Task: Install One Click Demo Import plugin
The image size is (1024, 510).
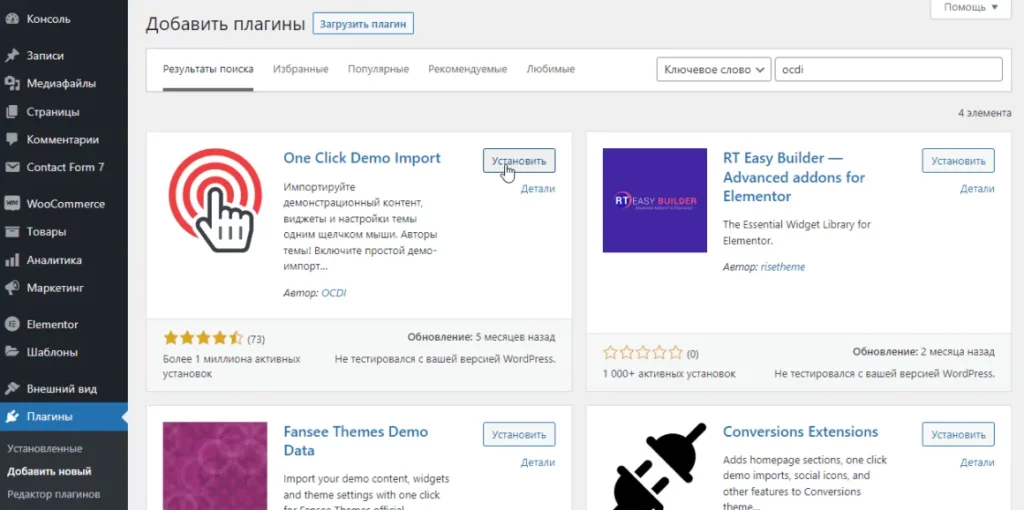Action: (x=519, y=161)
